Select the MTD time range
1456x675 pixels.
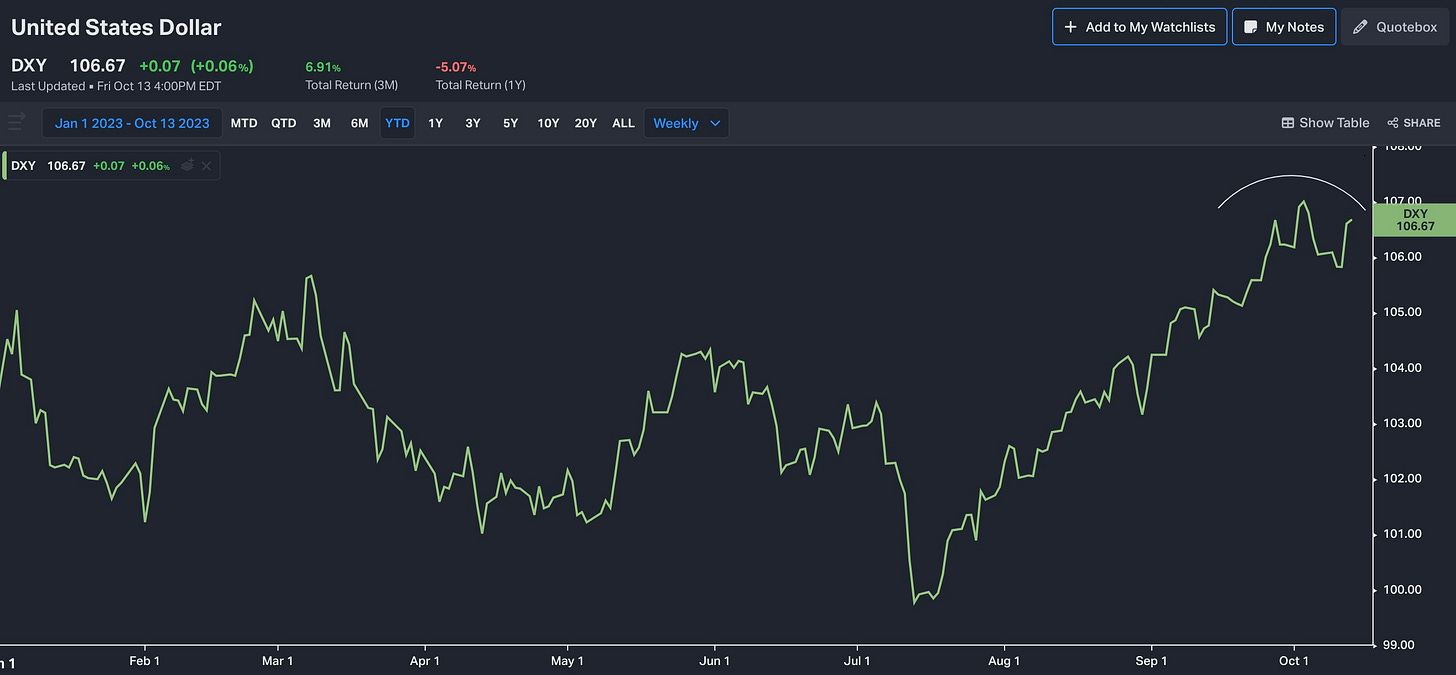(244, 123)
